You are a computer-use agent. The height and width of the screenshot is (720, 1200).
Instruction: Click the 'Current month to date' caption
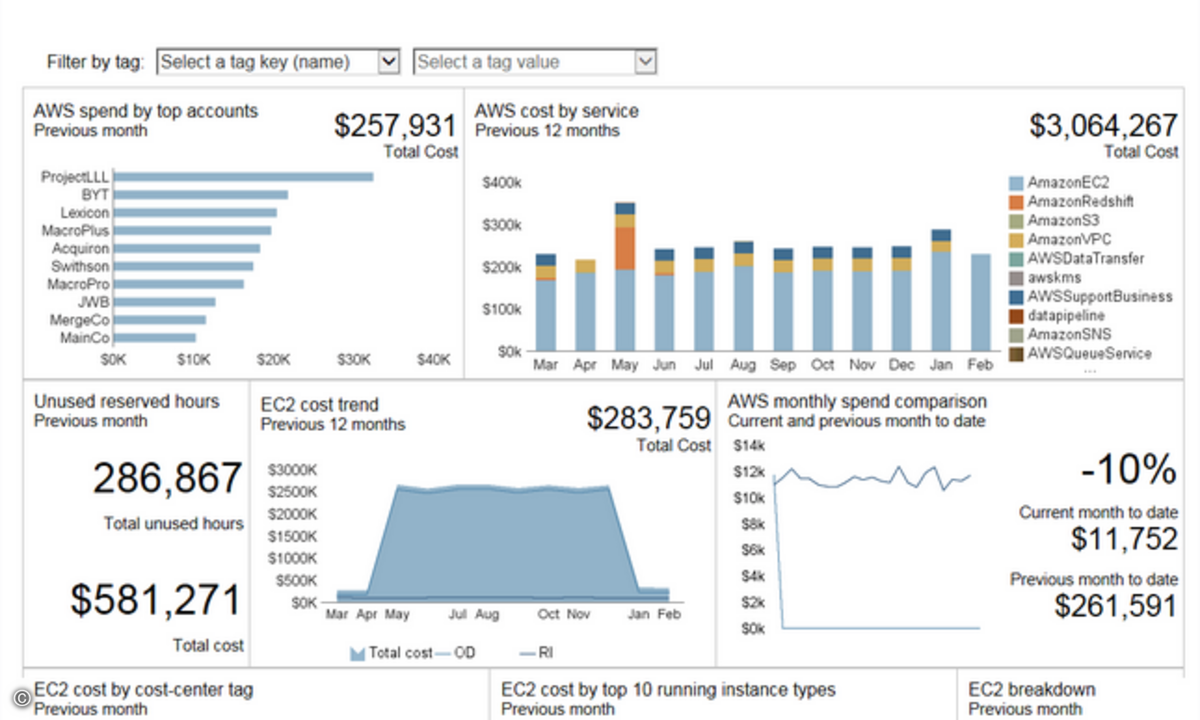[x=1099, y=512]
